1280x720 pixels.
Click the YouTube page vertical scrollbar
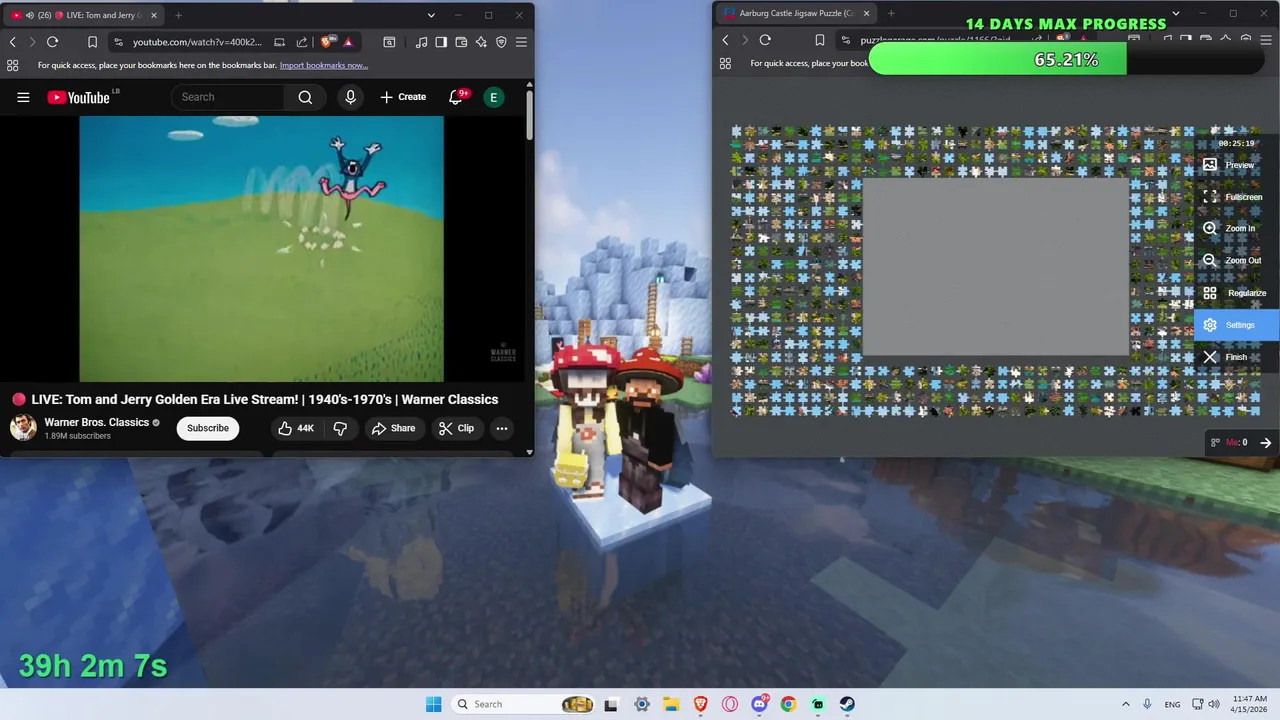(x=530, y=115)
